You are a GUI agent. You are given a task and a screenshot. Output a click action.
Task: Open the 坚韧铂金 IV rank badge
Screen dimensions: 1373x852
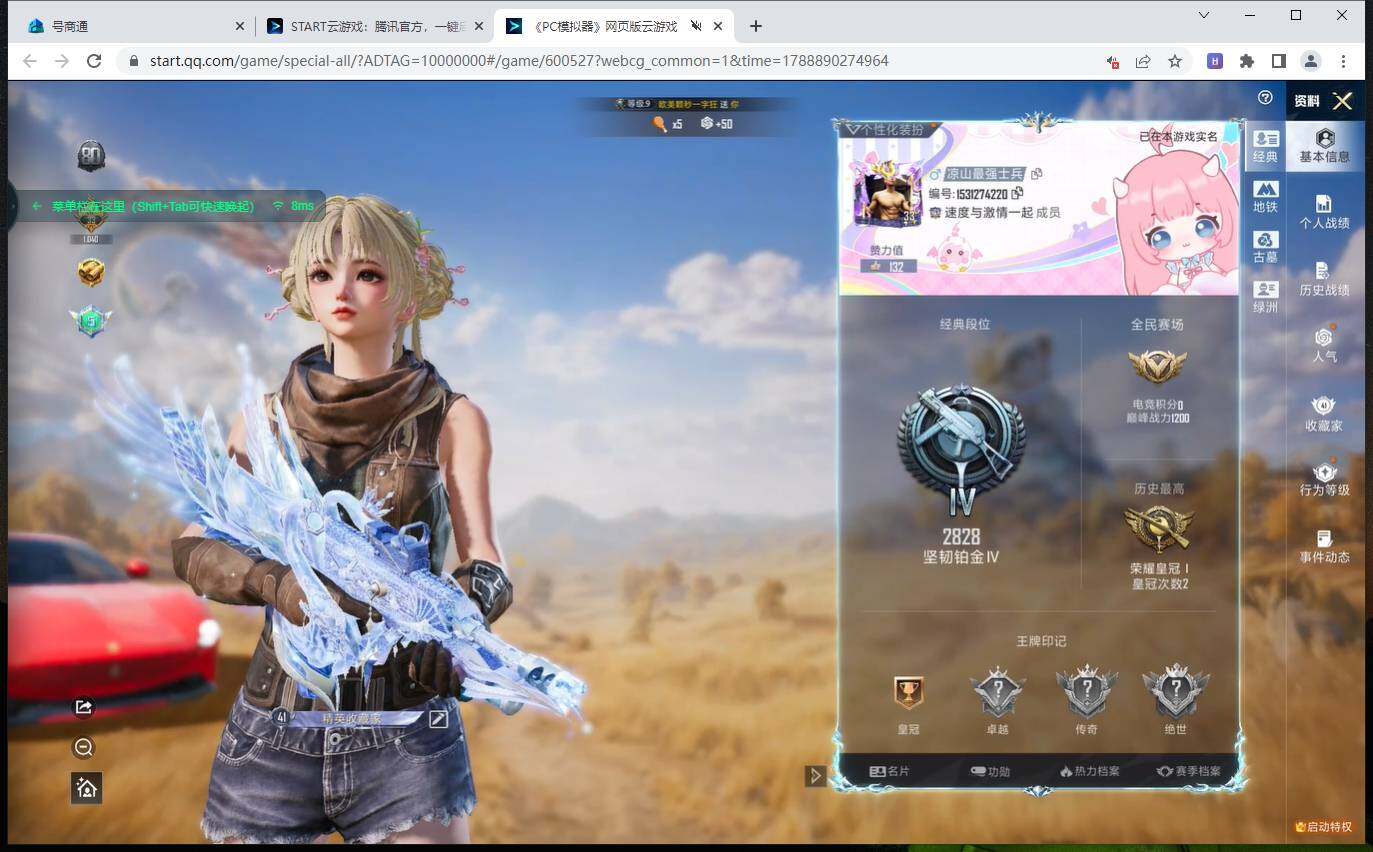[960, 450]
